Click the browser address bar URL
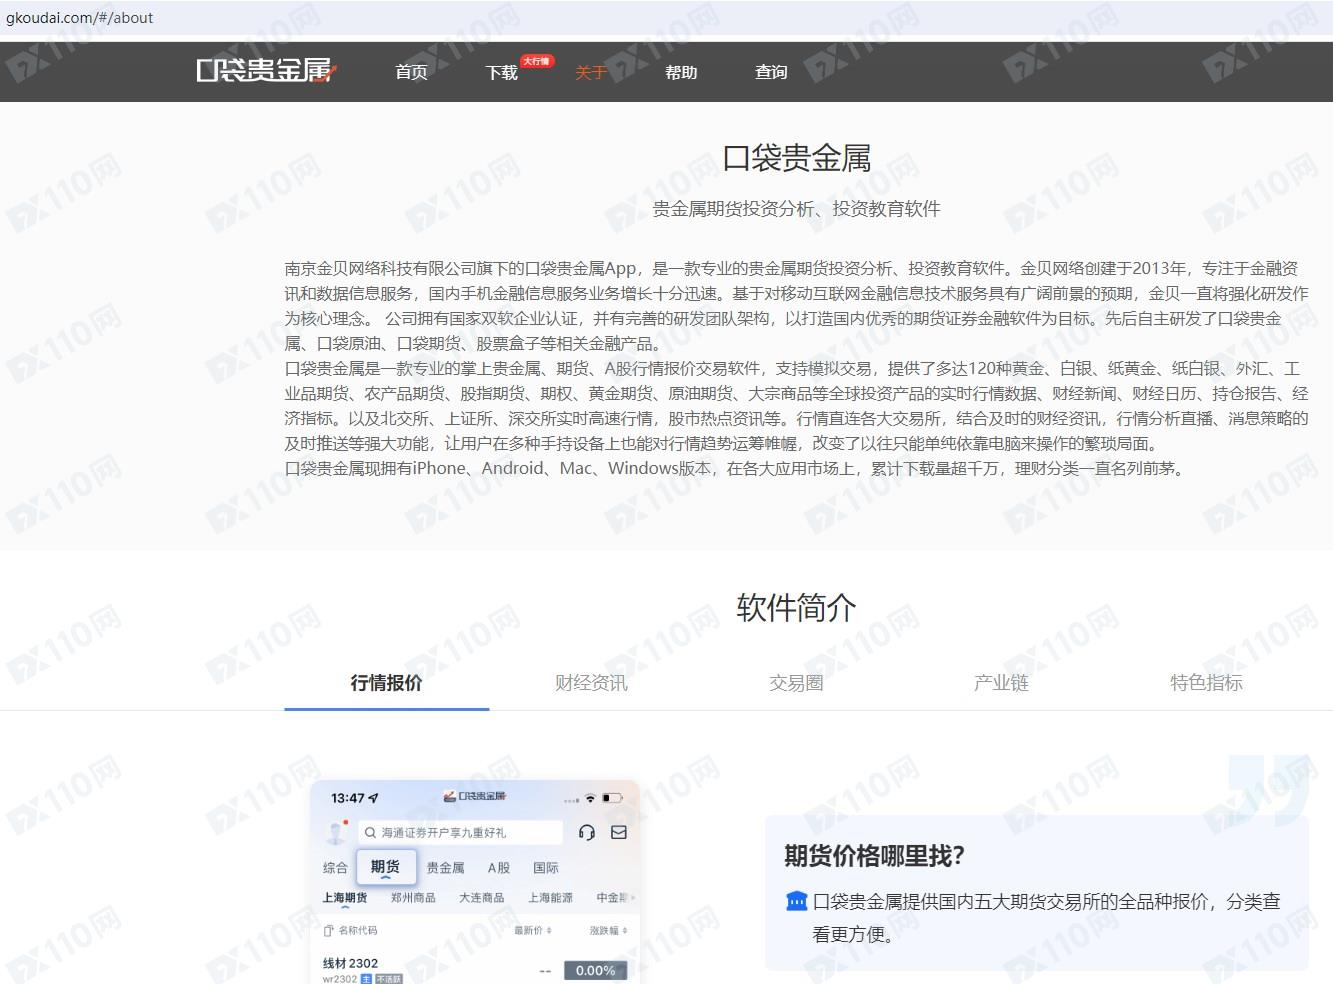This screenshot has height=984, width=1333. click(80, 18)
